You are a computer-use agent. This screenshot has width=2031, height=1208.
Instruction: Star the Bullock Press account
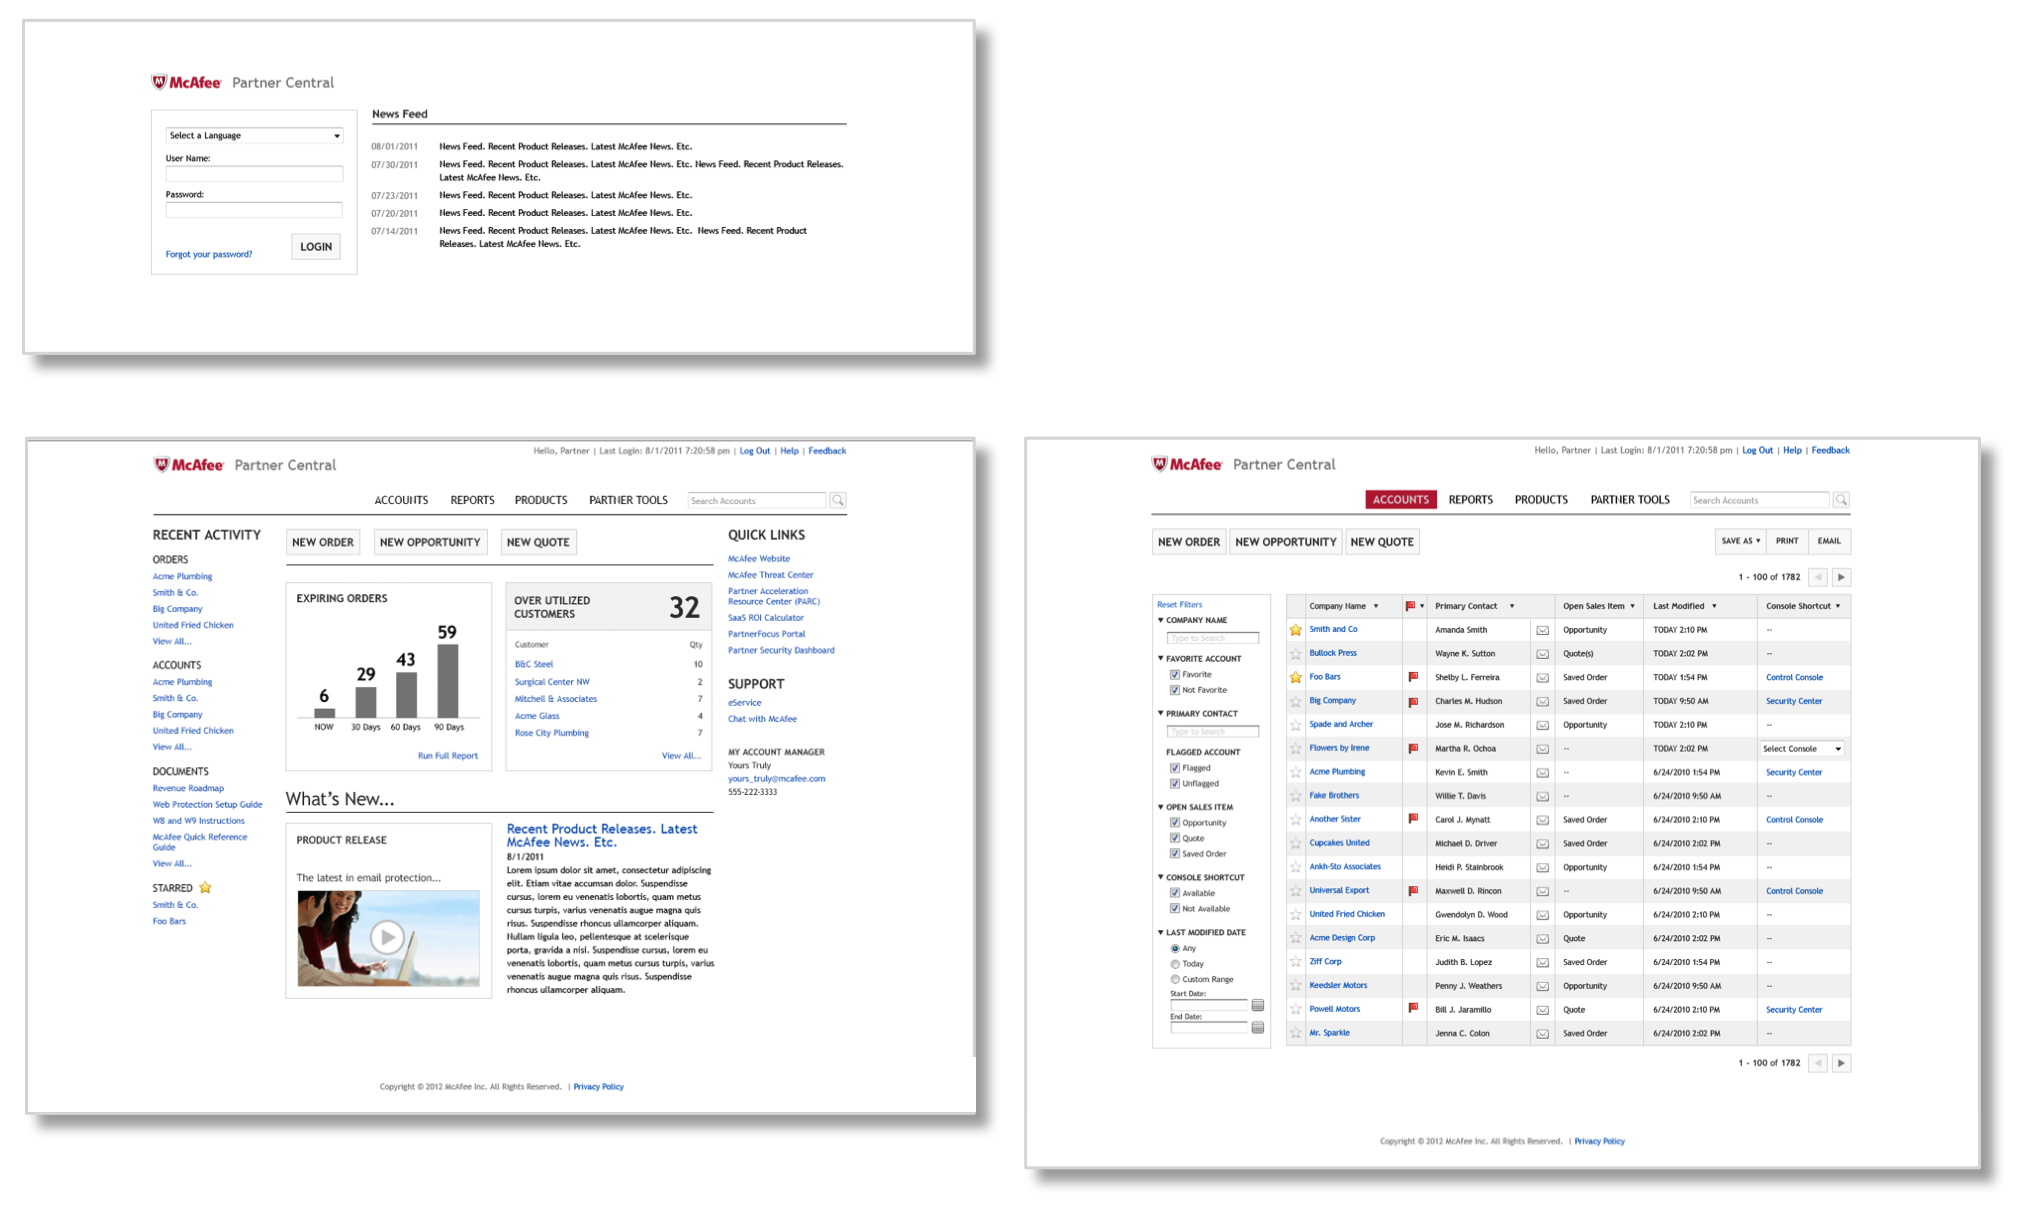[x=1295, y=654]
